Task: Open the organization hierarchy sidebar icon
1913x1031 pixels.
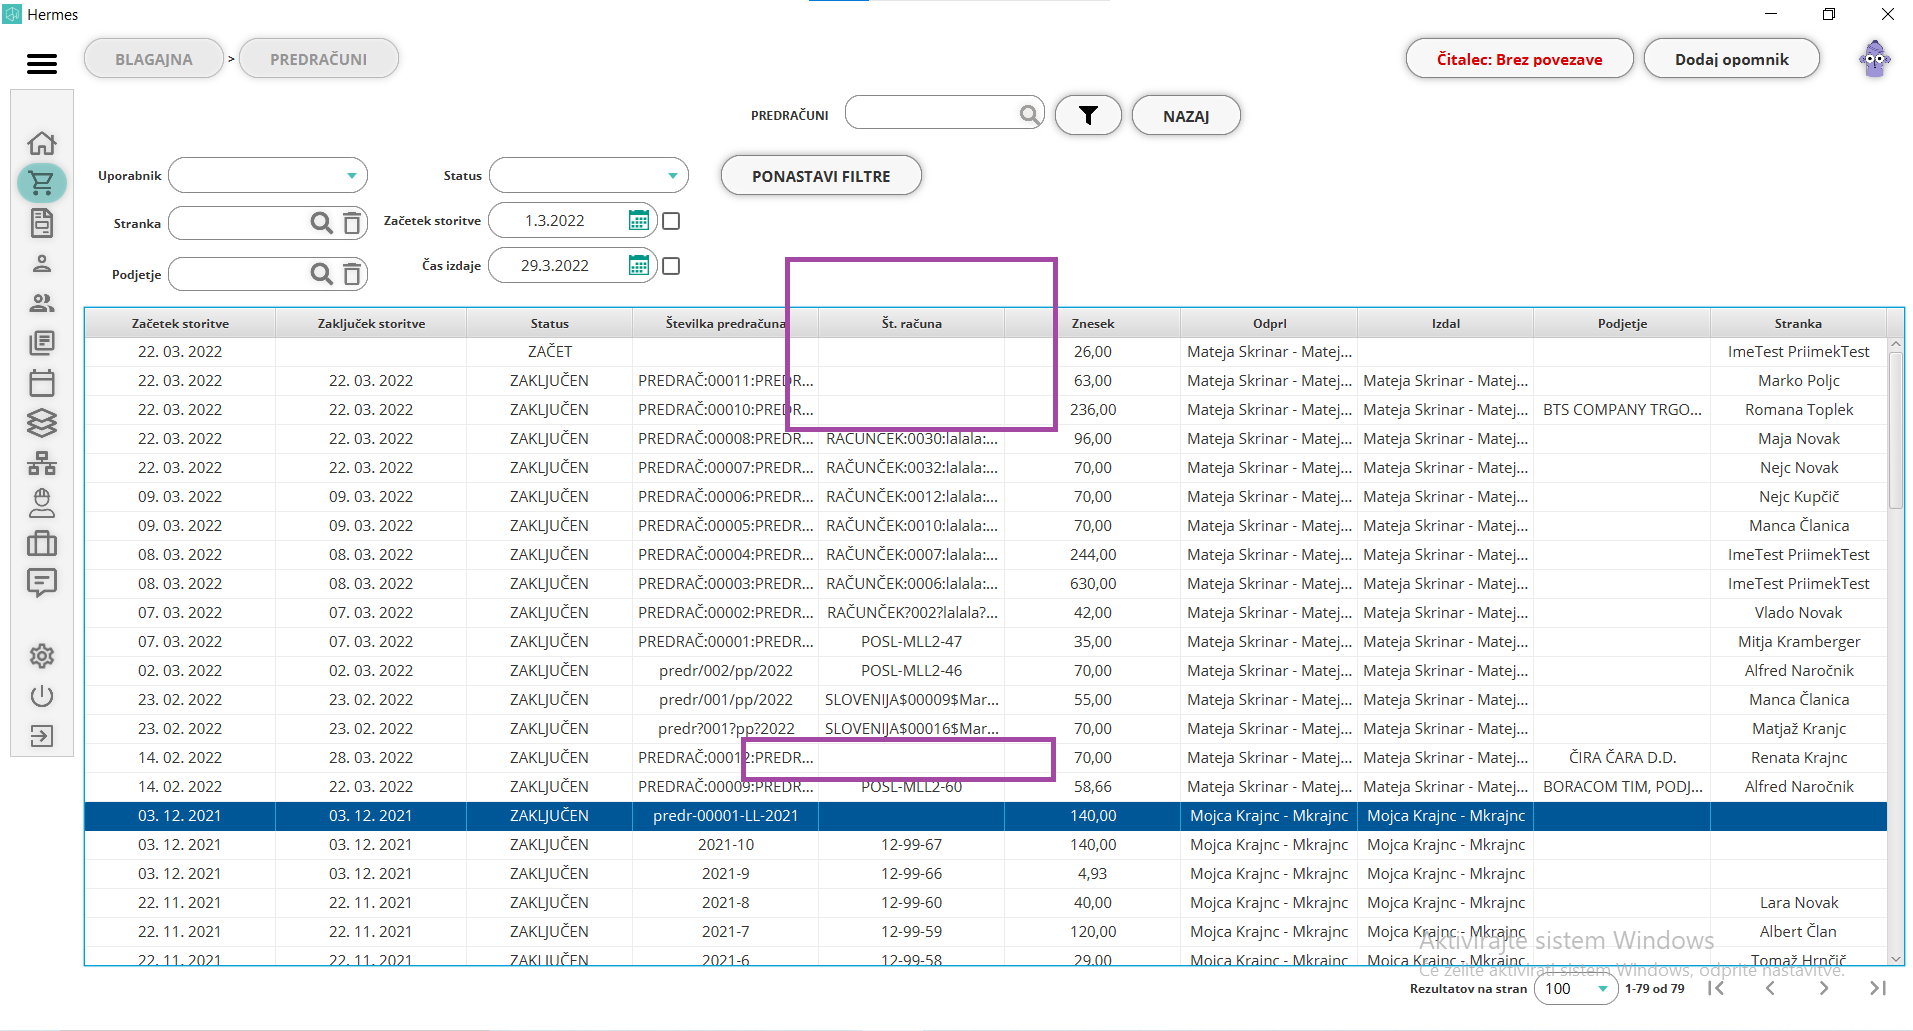Action: click(x=42, y=463)
